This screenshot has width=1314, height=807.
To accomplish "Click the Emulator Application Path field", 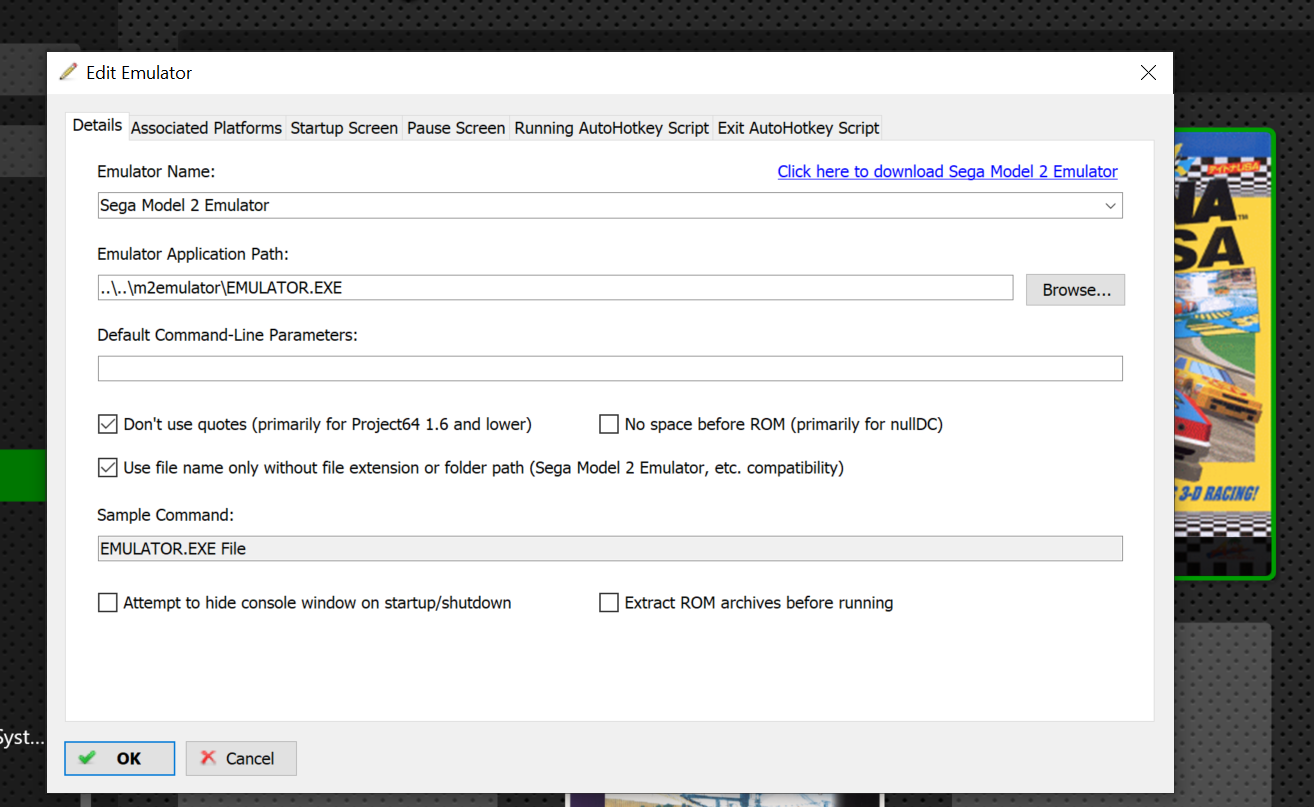I will [x=555, y=288].
